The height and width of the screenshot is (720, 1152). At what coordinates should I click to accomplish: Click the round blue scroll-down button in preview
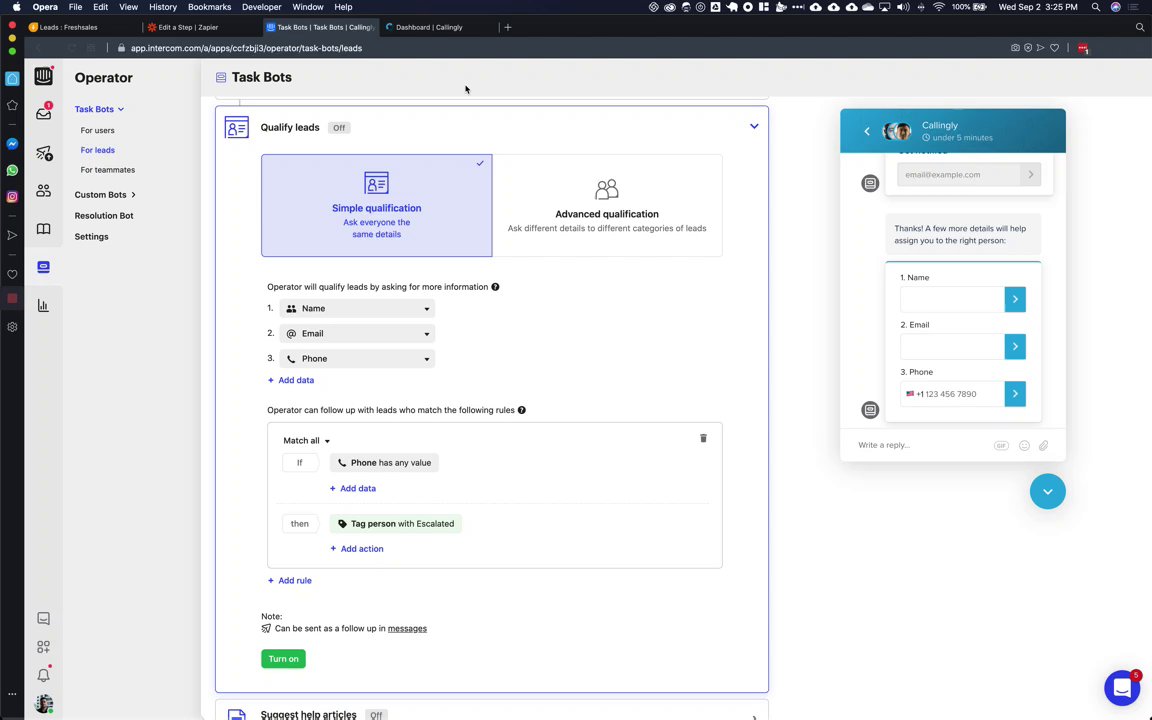coord(1048,492)
